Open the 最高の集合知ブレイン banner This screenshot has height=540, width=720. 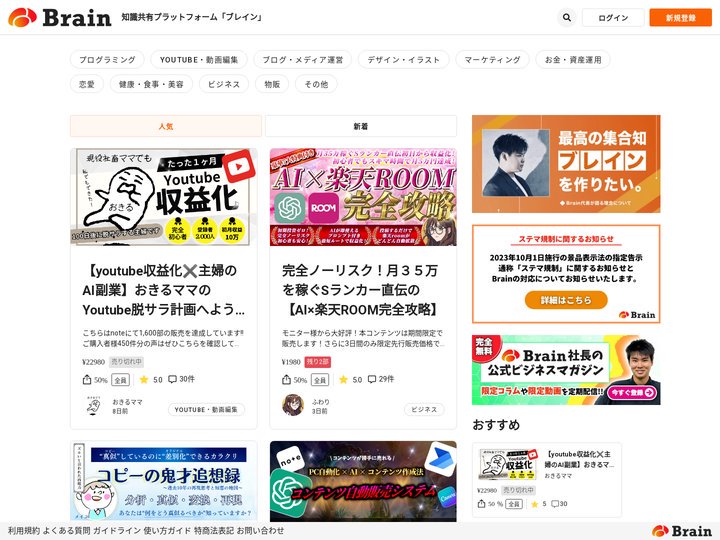[566, 164]
